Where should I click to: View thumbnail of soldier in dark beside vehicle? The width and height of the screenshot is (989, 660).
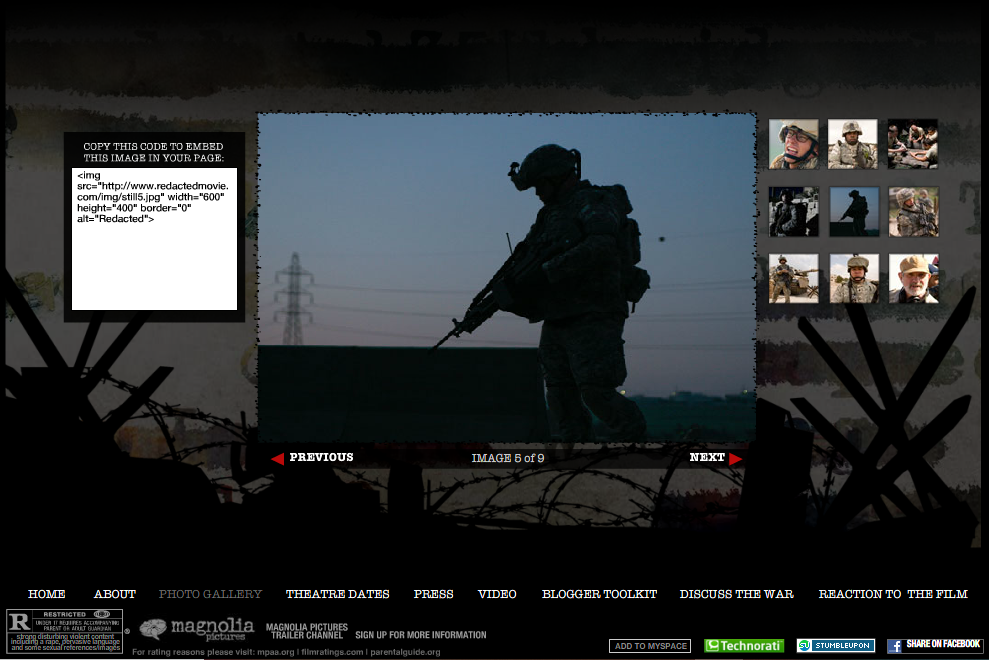pyautogui.click(x=793, y=212)
